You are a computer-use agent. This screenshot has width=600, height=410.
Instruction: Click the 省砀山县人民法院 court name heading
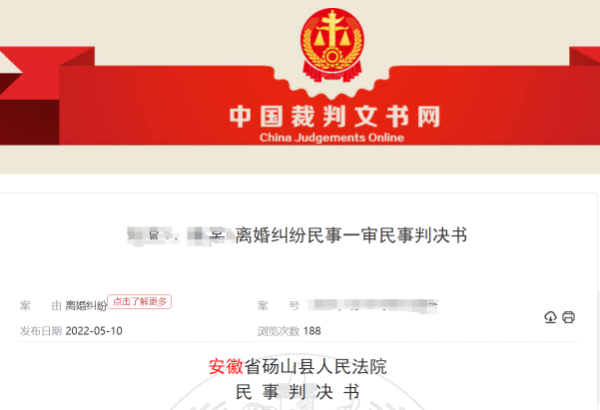point(316,366)
